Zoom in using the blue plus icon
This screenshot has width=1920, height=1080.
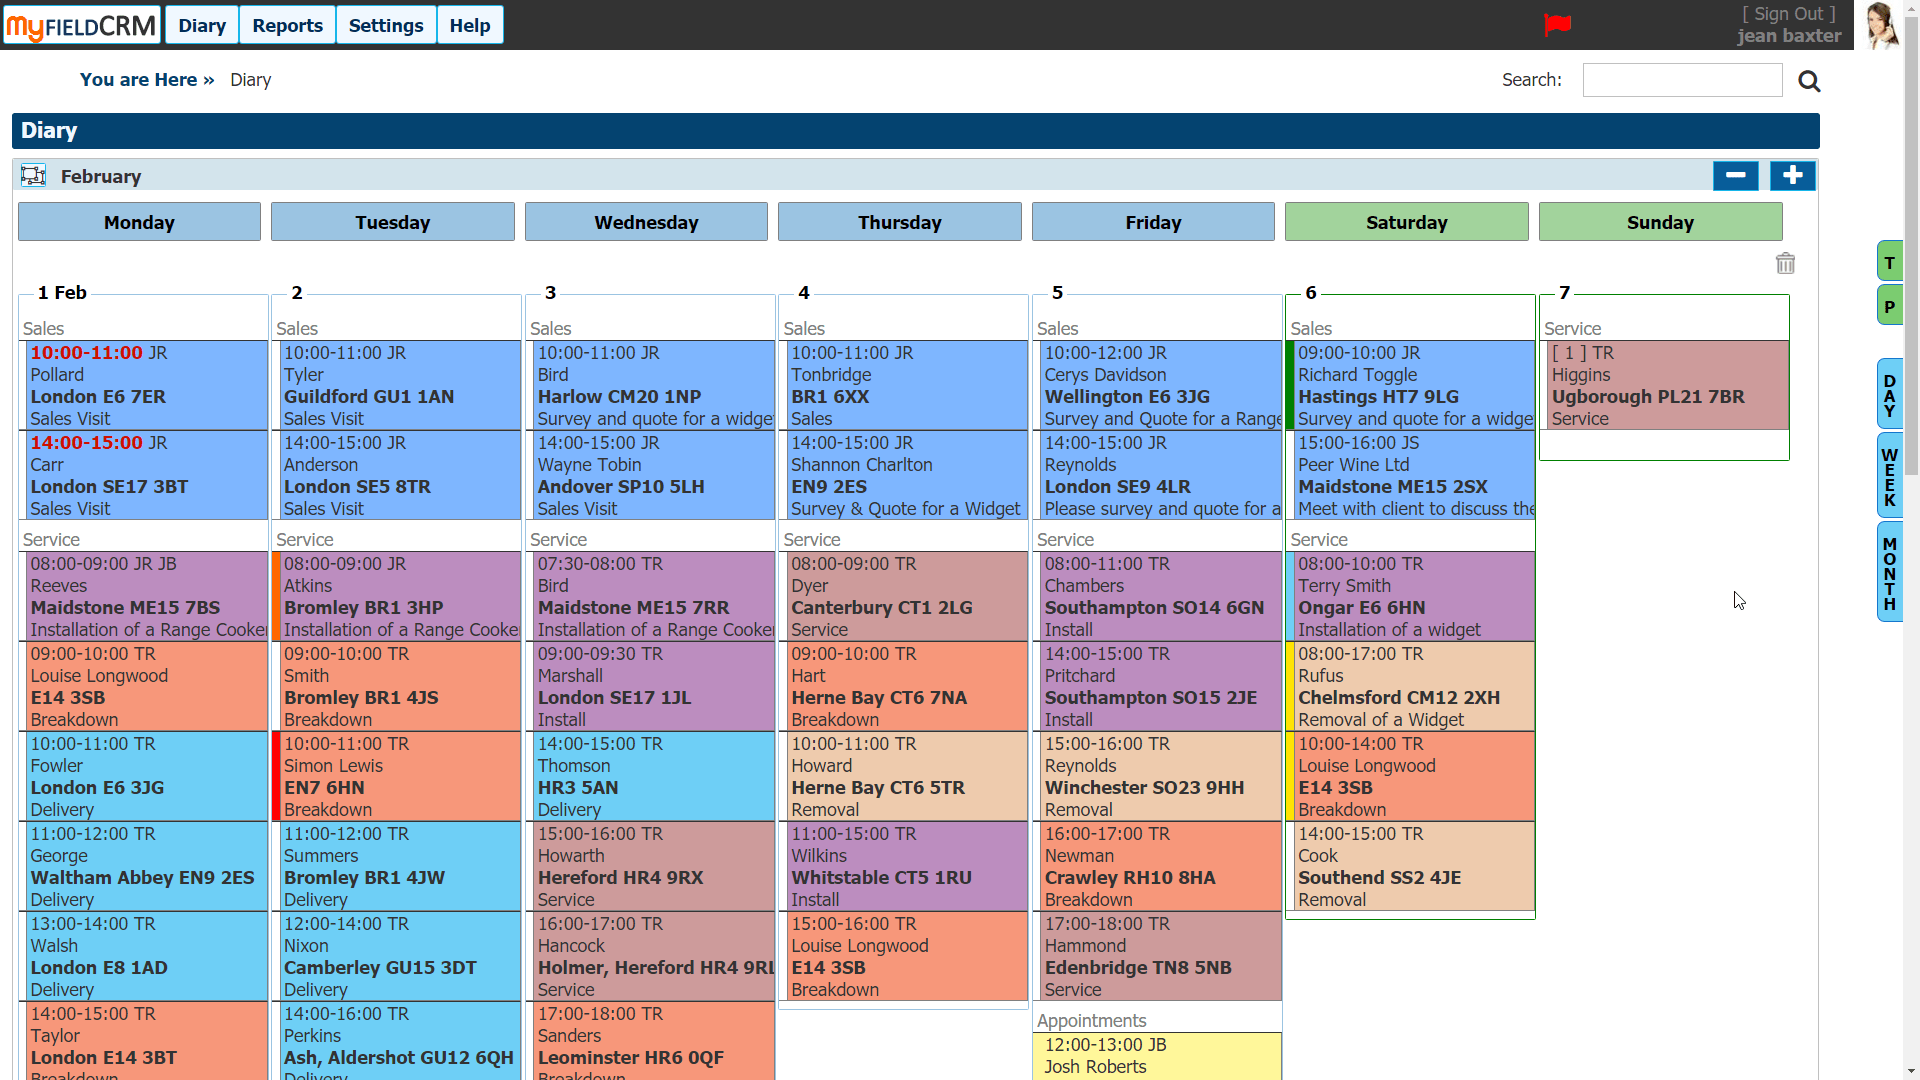coord(1791,176)
